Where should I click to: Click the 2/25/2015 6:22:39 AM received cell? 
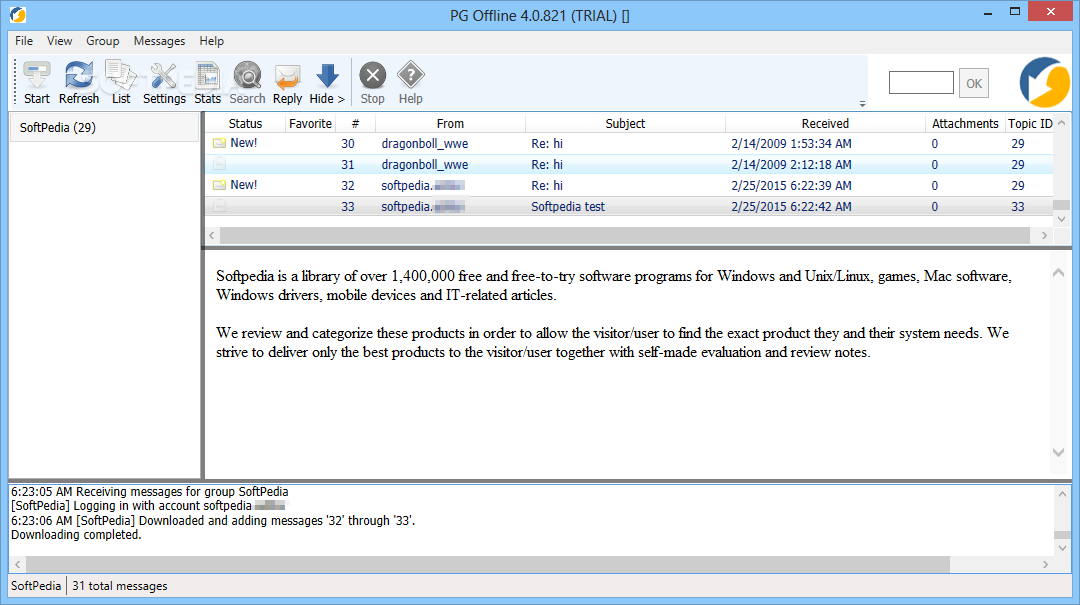(791, 185)
